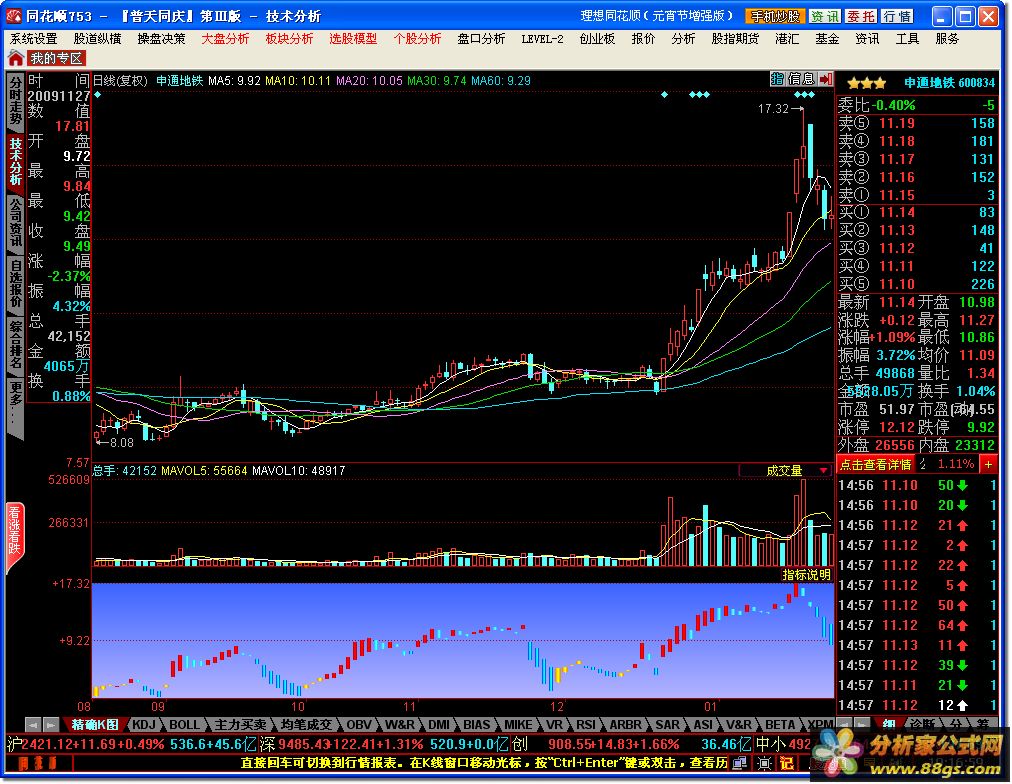Open the 资讯 button in title bar

point(825,16)
